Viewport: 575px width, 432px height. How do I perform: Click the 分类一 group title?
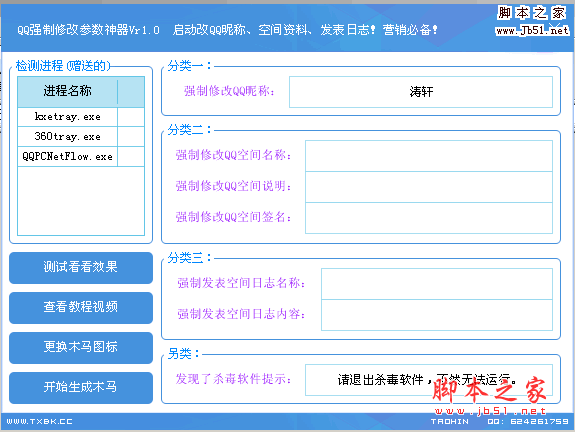pos(189,66)
